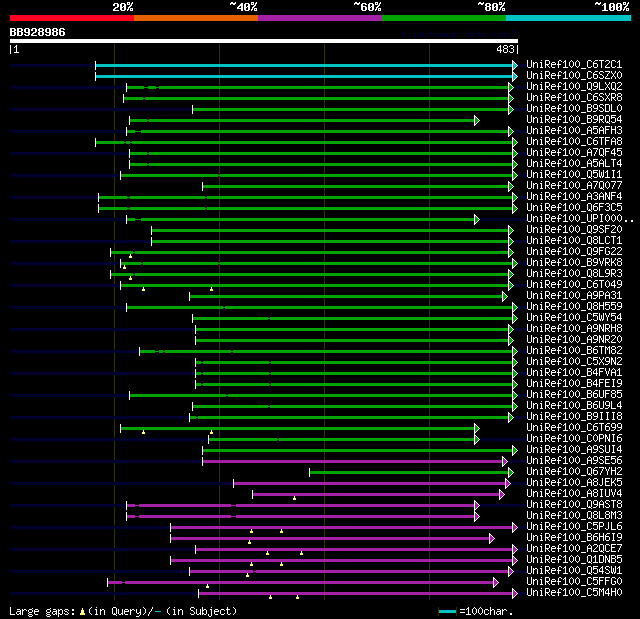The width and height of the screenshot is (640, 619).
Task: Click the UniRef100_C5FFG0 text
Action: coord(574,582)
